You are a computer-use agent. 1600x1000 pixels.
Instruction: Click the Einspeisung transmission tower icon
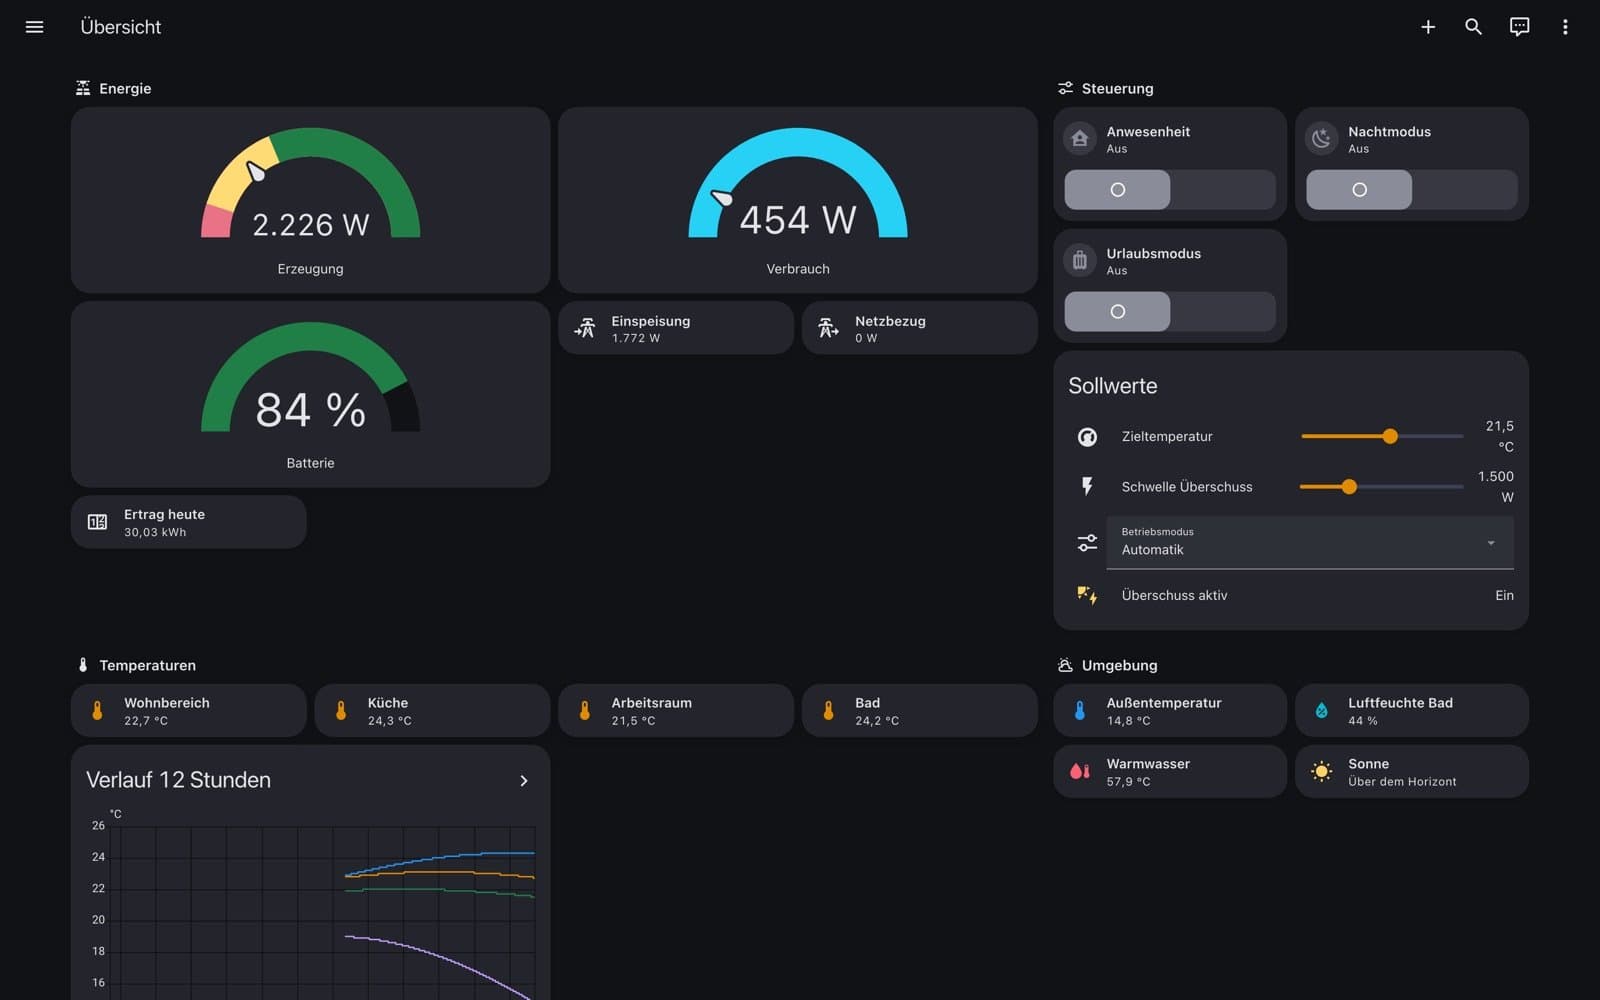(x=585, y=328)
